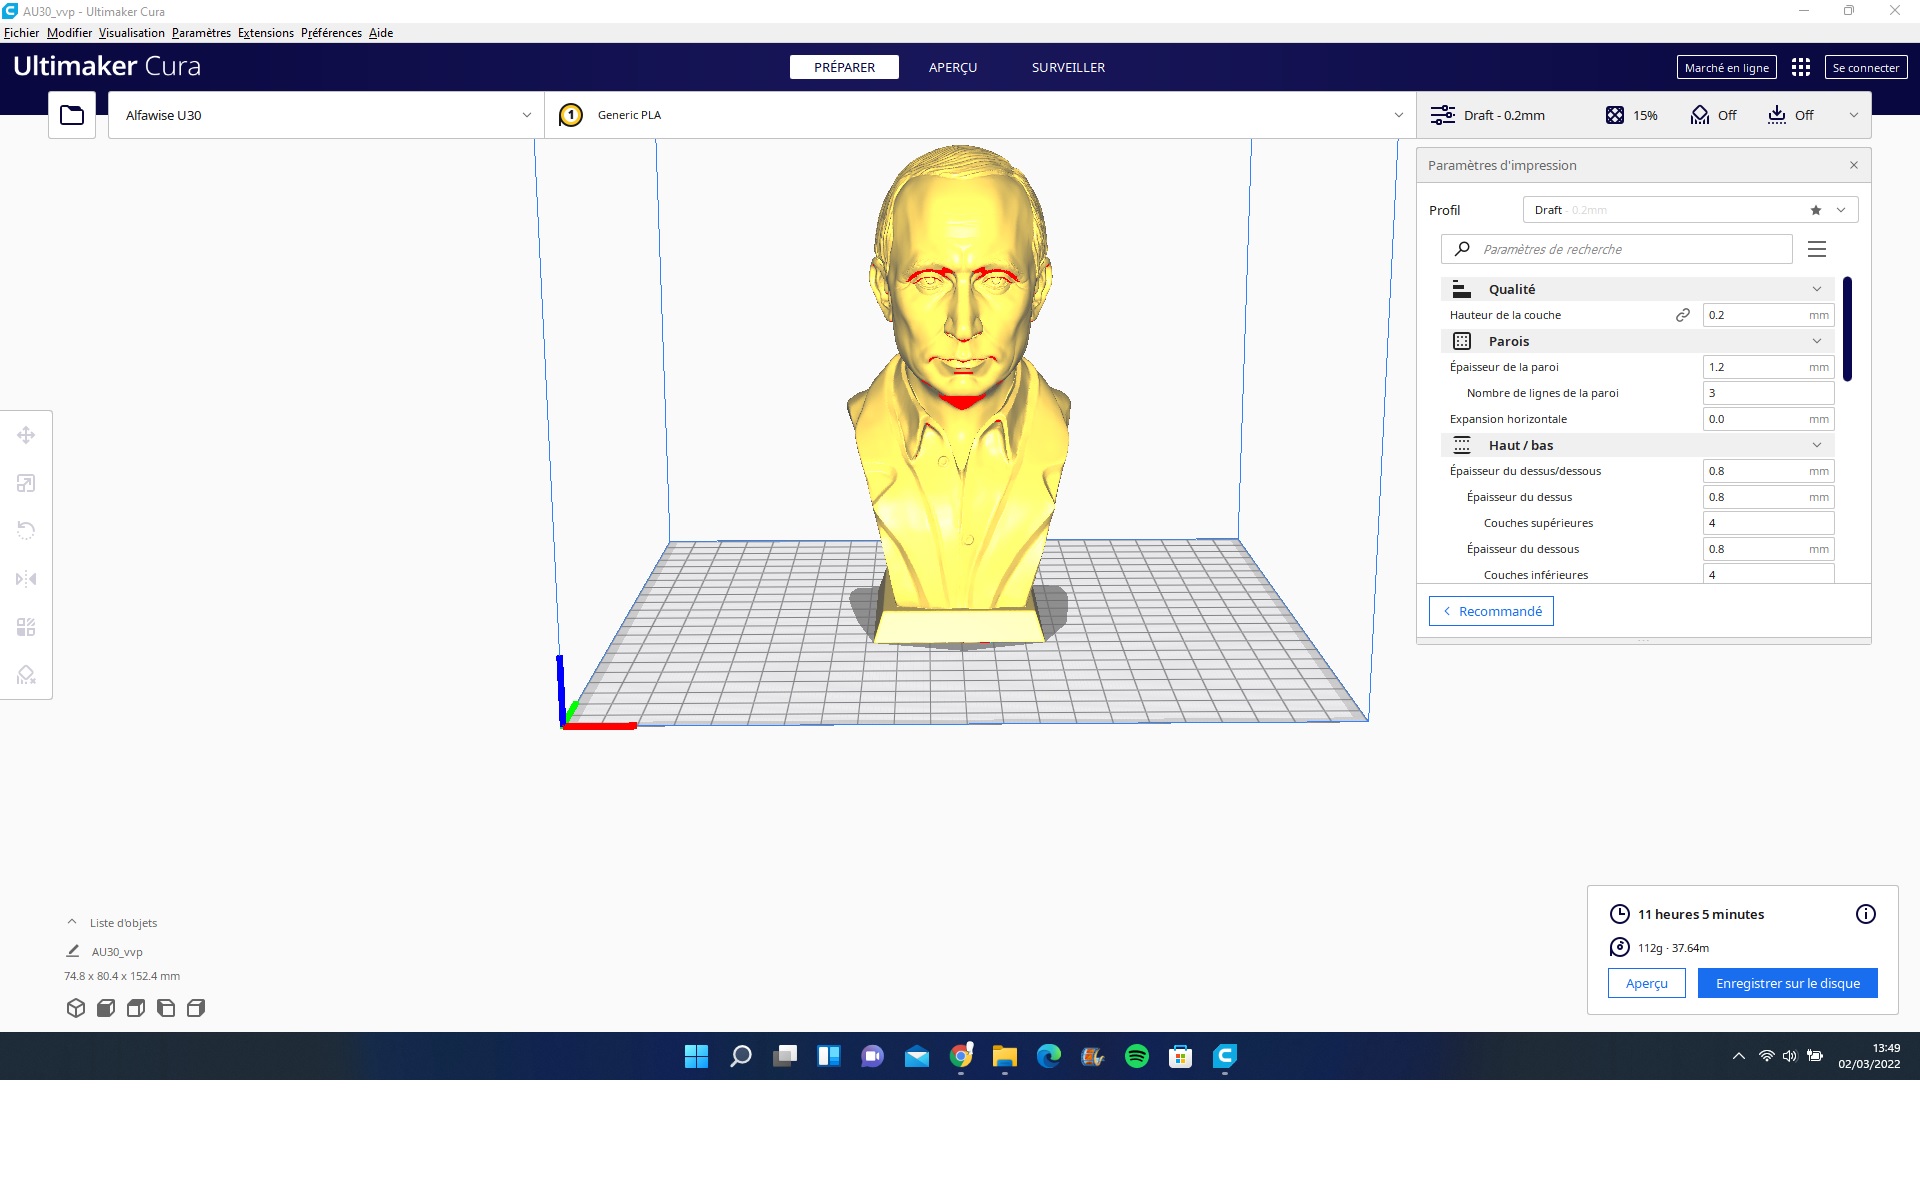Click the settings panel scrollbar
The width and height of the screenshot is (1920, 1196).
(1847, 330)
